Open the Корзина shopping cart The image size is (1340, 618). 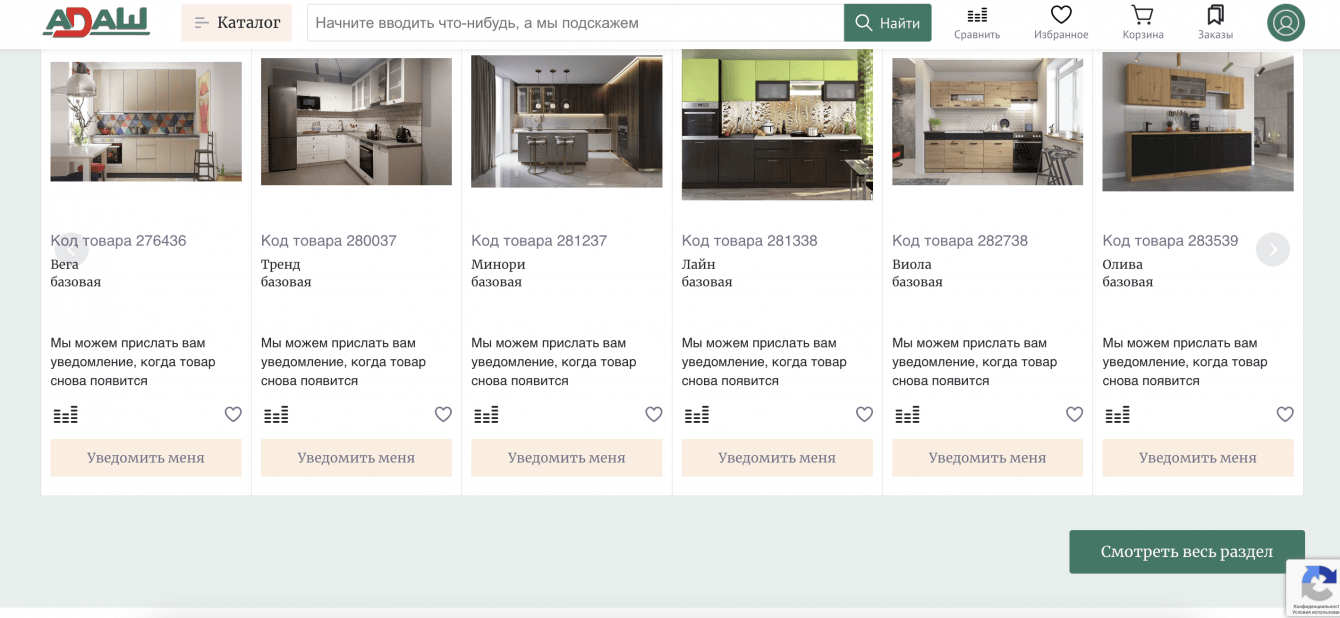(1142, 22)
